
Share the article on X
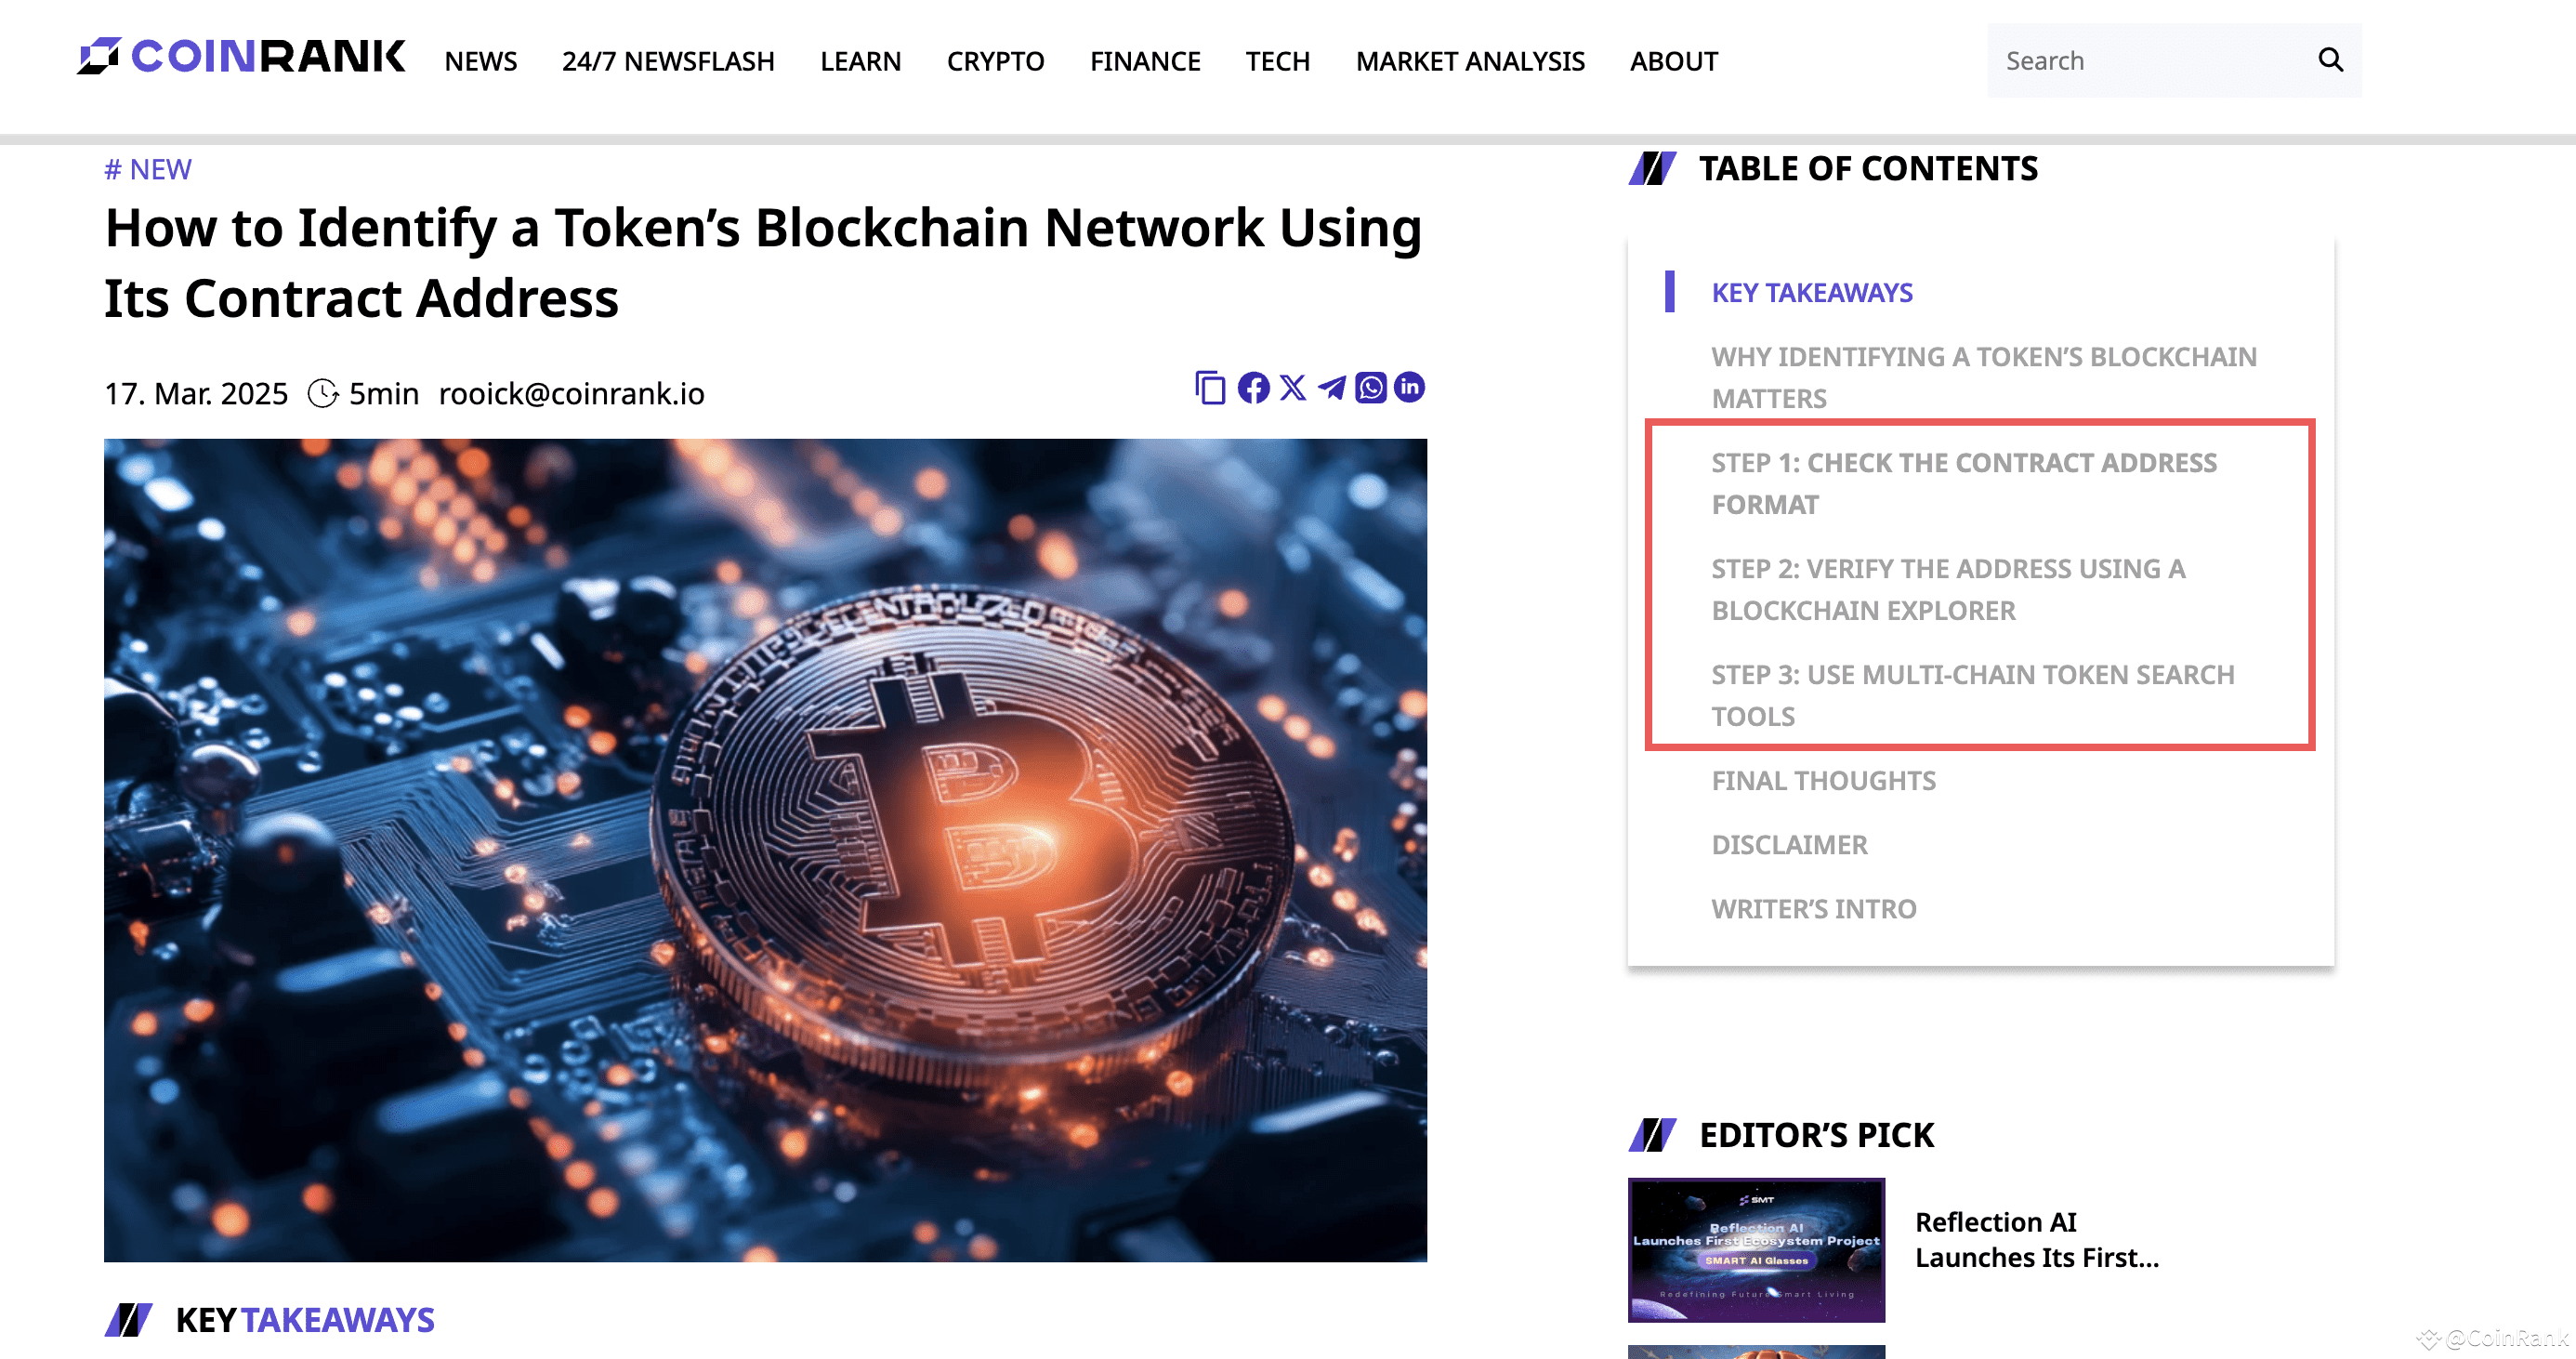[x=1292, y=388]
